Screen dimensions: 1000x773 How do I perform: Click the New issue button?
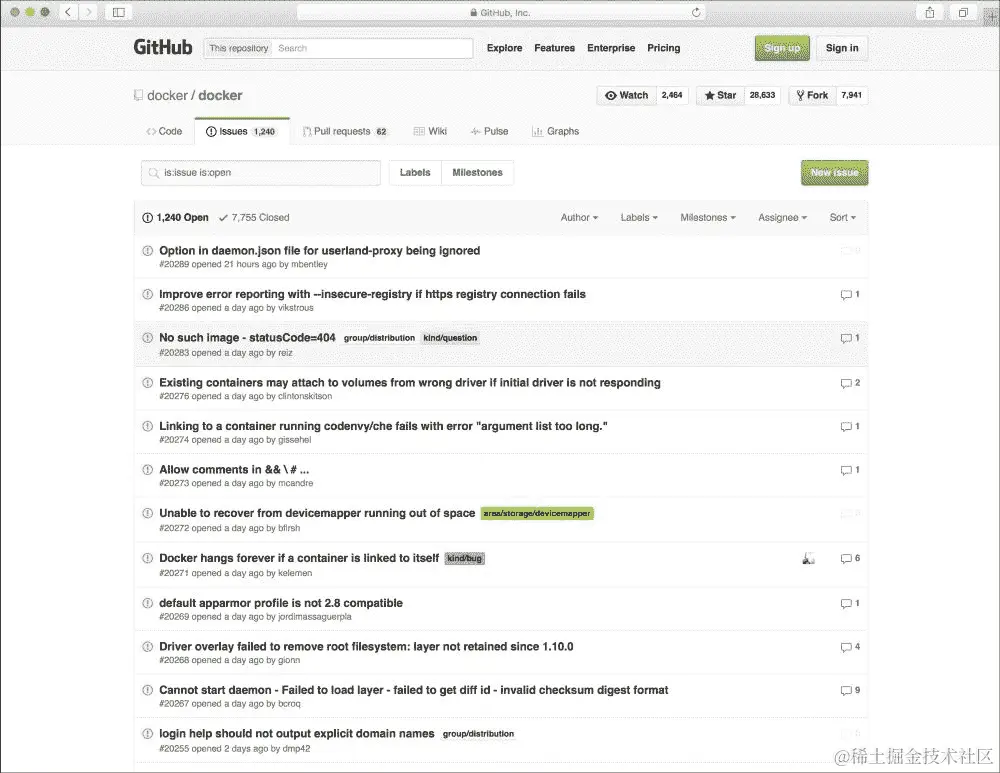pyautogui.click(x=834, y=172)
